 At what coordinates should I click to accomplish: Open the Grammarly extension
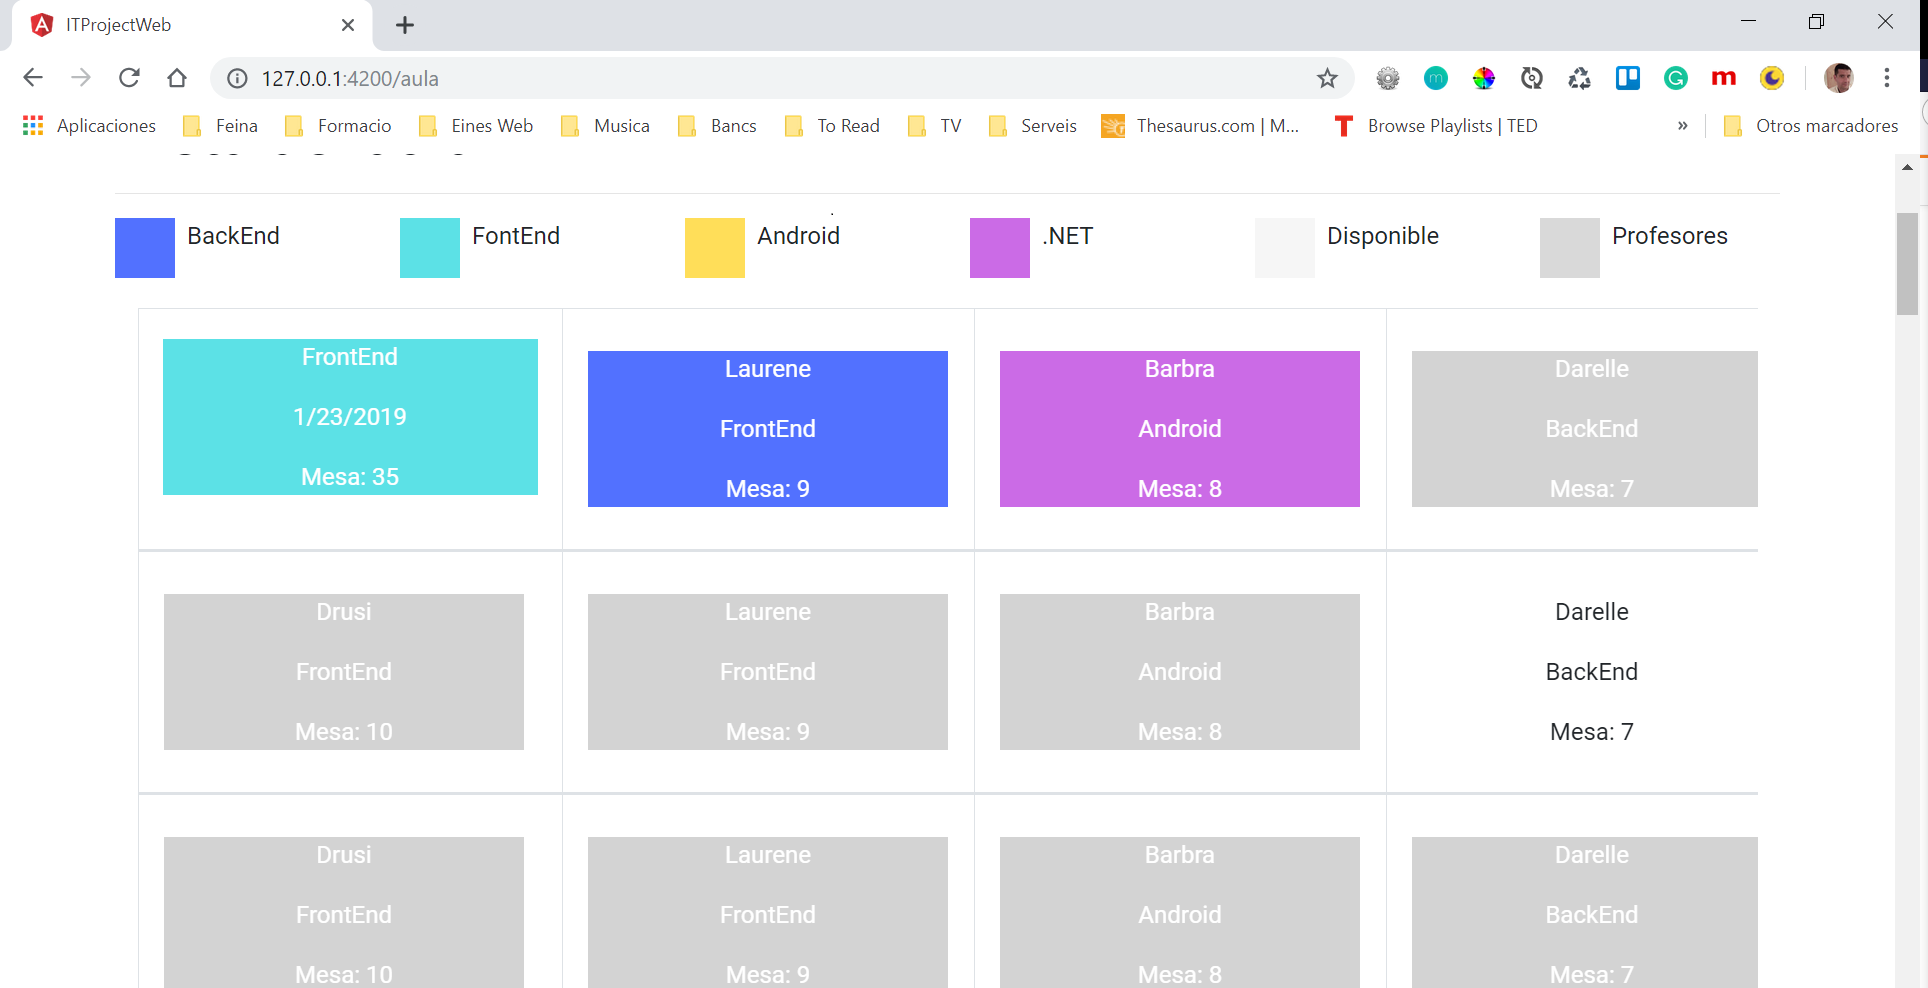(x=1676, y=78)
